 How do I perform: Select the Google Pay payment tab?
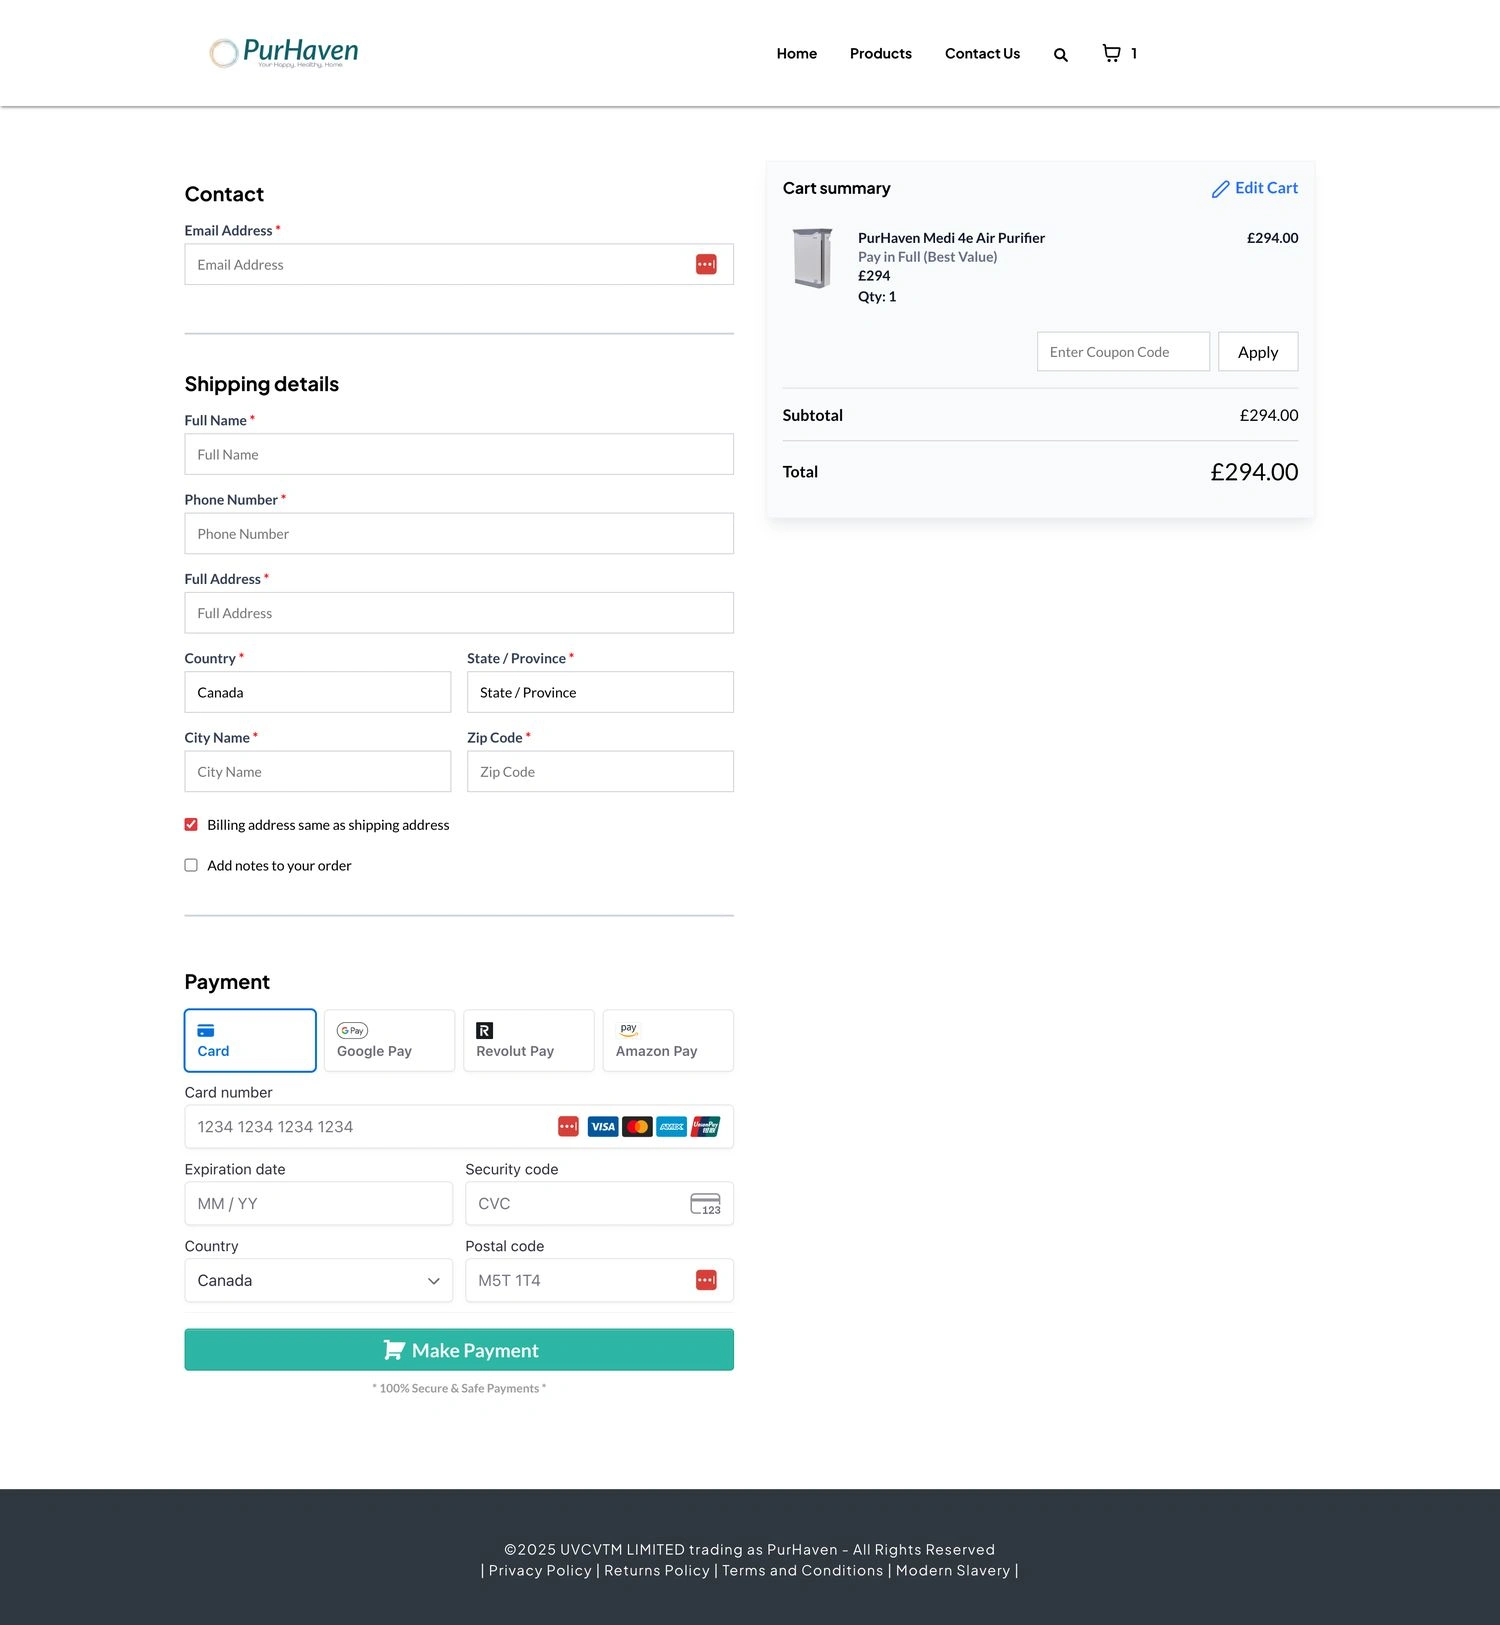(390, 1041)
